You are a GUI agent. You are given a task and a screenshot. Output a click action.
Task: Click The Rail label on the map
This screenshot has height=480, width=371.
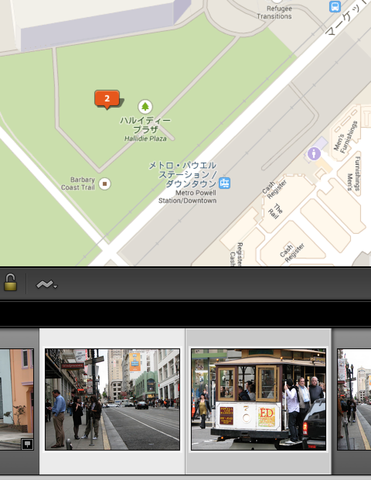click(277, 211)
